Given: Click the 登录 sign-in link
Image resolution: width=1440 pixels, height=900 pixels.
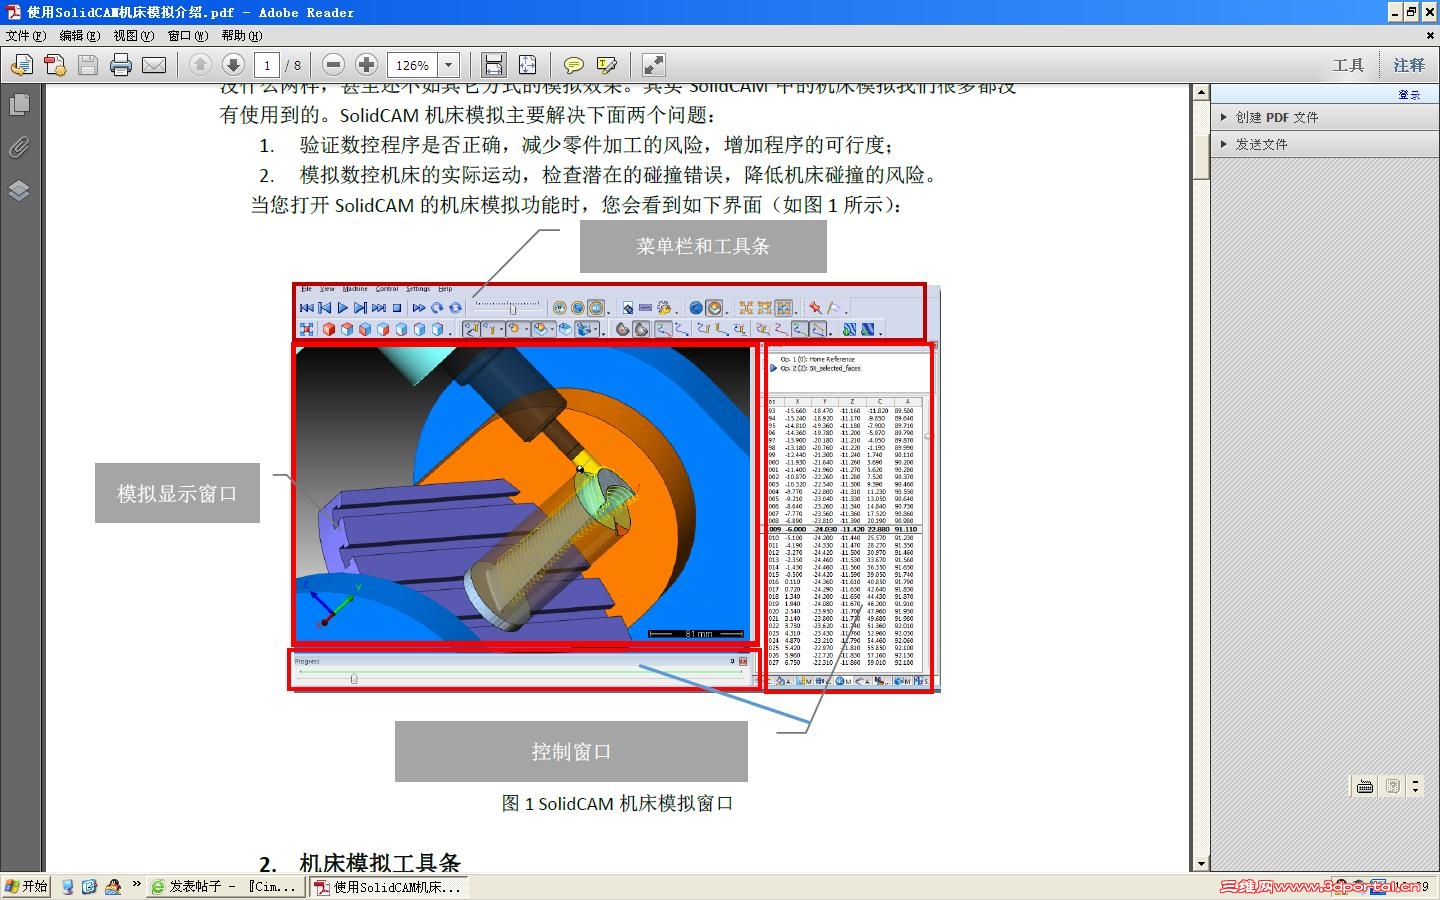Looking at the screenshot, I should tap(1409, 94).
